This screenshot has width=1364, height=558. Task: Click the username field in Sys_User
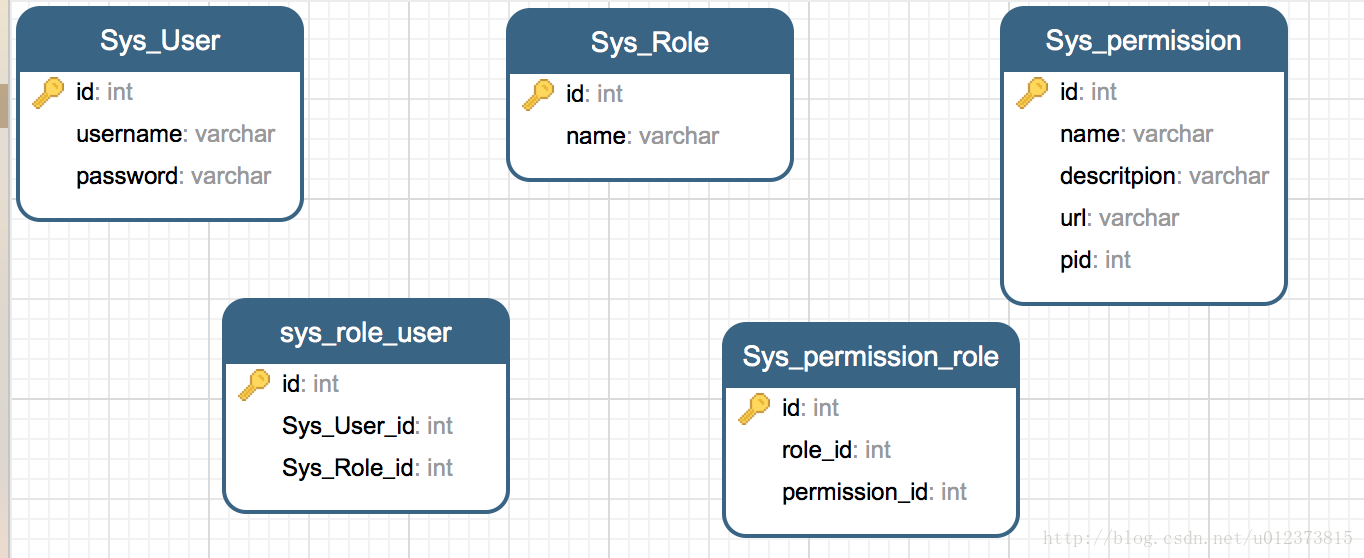[175, 134]
